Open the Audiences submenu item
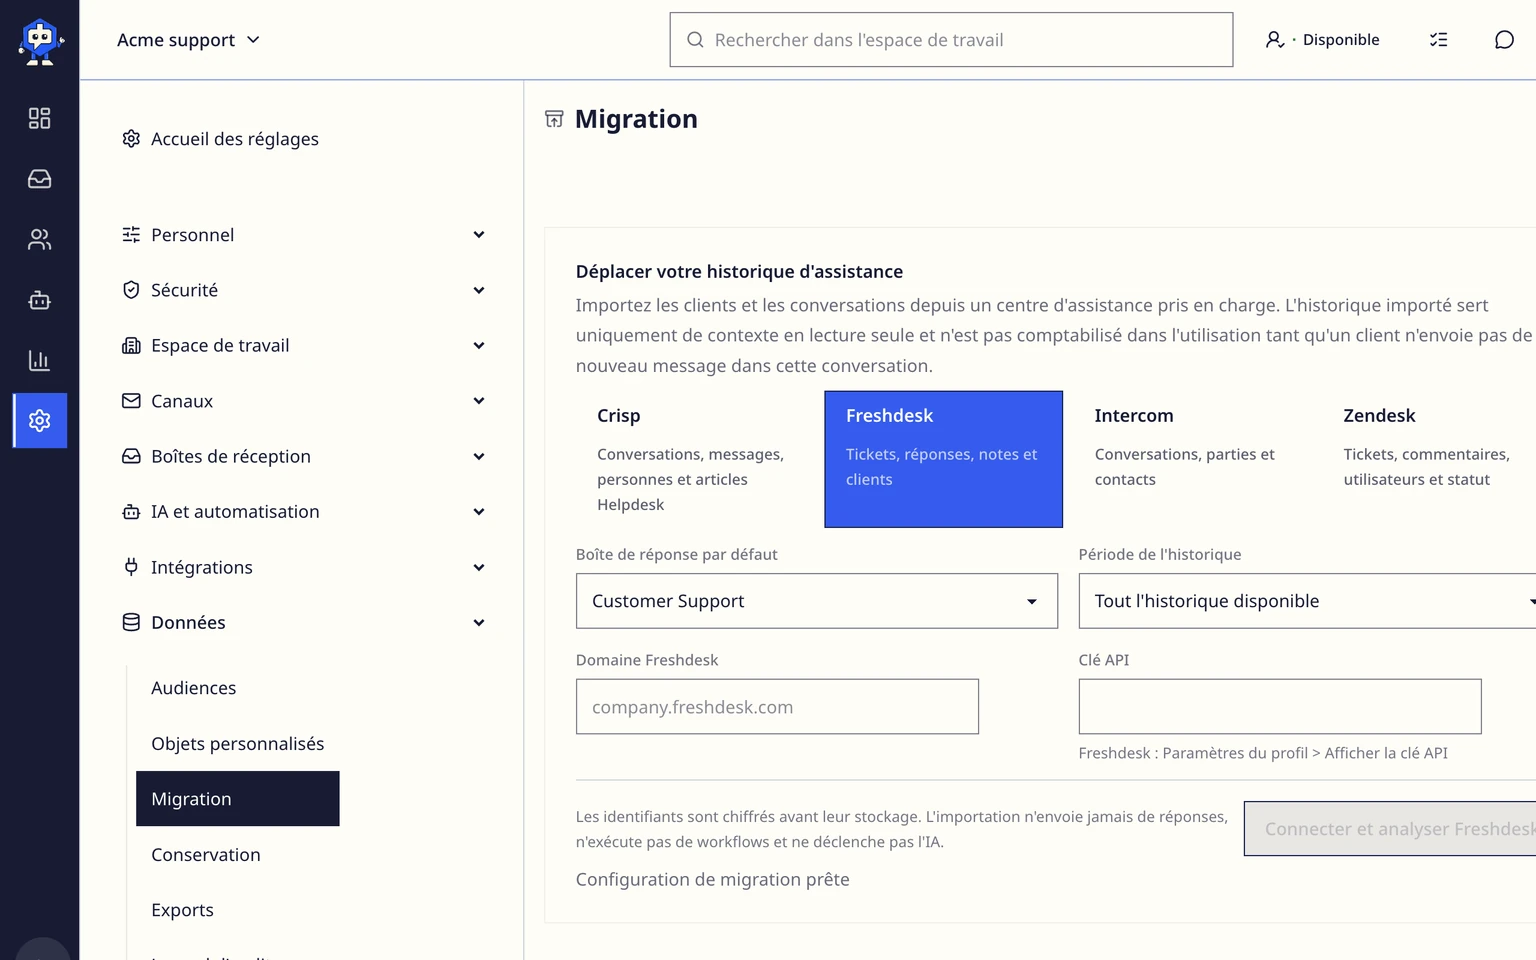Screen dimensions: 1536x960 tap(194, 688)
